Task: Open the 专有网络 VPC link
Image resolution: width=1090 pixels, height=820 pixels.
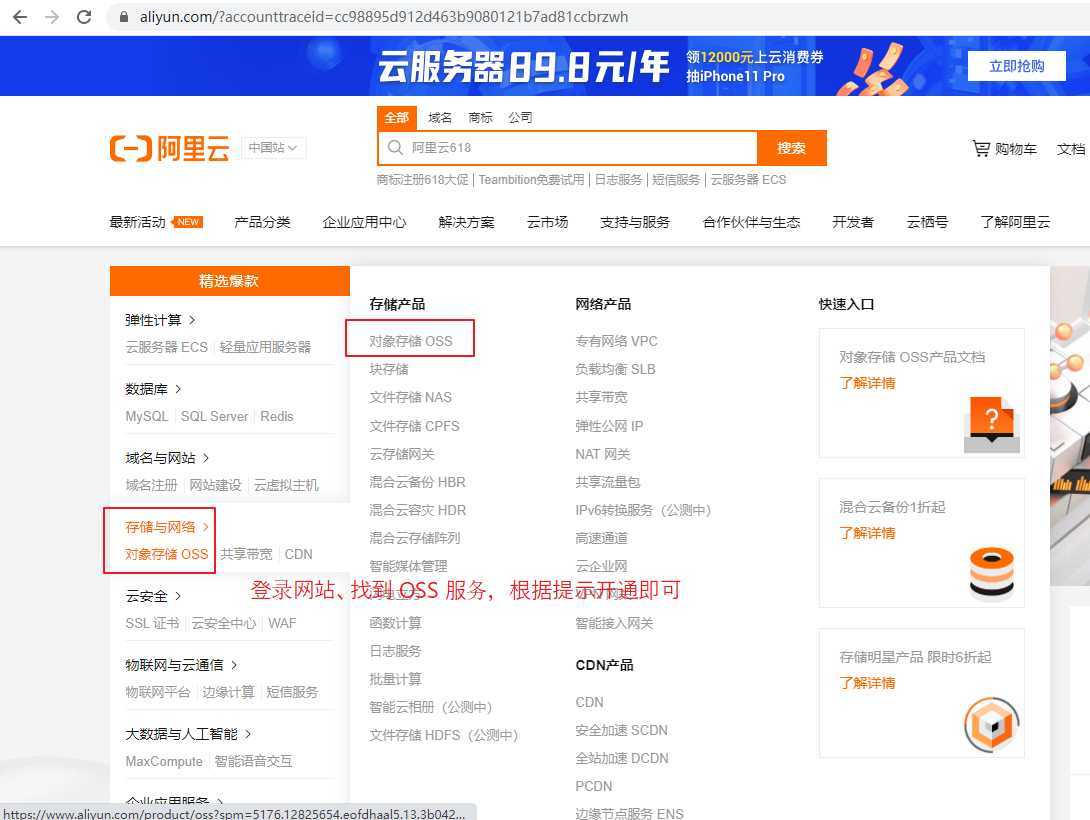Action: (617, 341)
